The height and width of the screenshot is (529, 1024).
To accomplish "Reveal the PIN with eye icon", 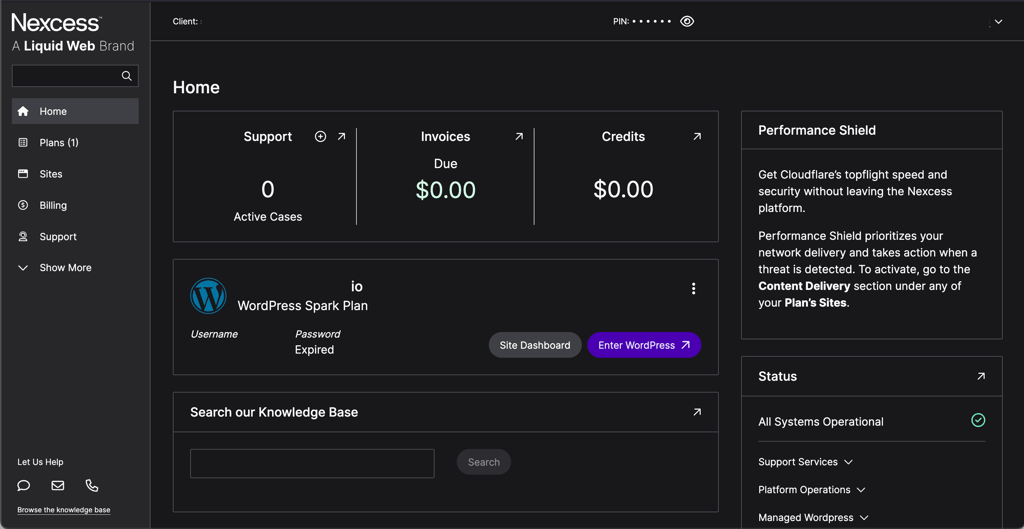I will [686, 22].
